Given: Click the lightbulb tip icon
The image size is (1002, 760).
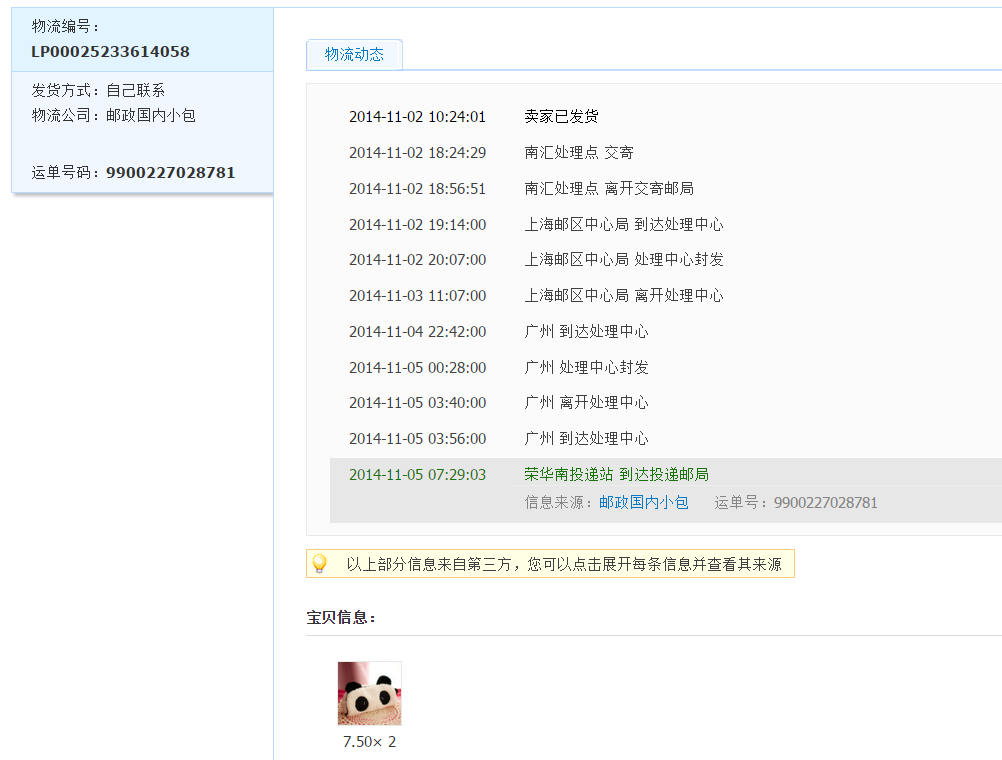Looking at the screenshot, I should (319, 564).
